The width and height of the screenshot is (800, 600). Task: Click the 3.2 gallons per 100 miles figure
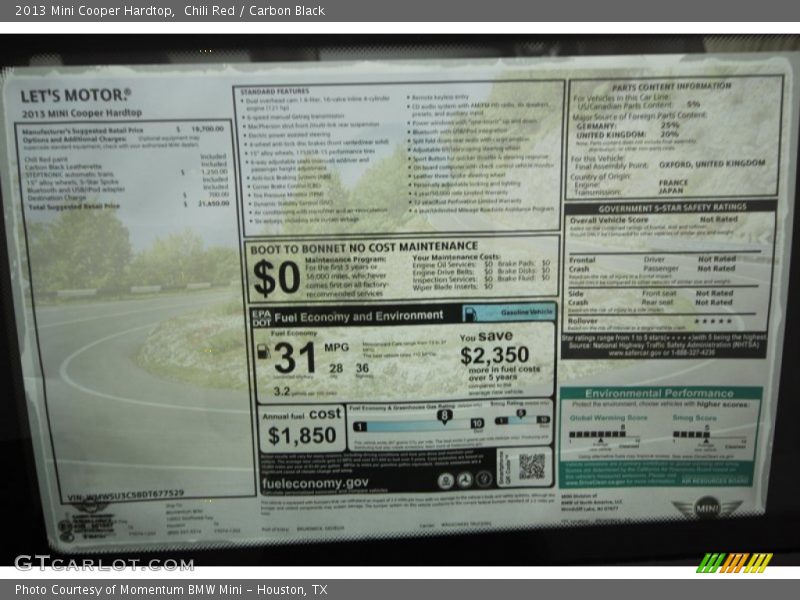coord(282,391)
